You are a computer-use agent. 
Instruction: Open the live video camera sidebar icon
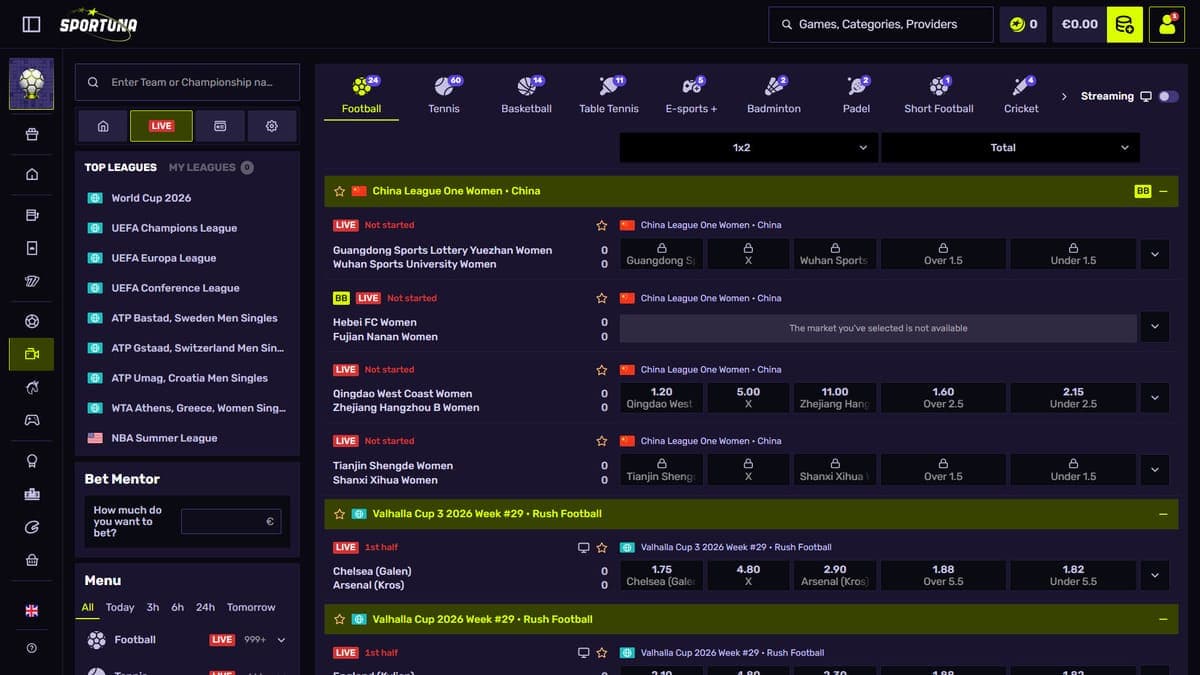tap(32, 354)
